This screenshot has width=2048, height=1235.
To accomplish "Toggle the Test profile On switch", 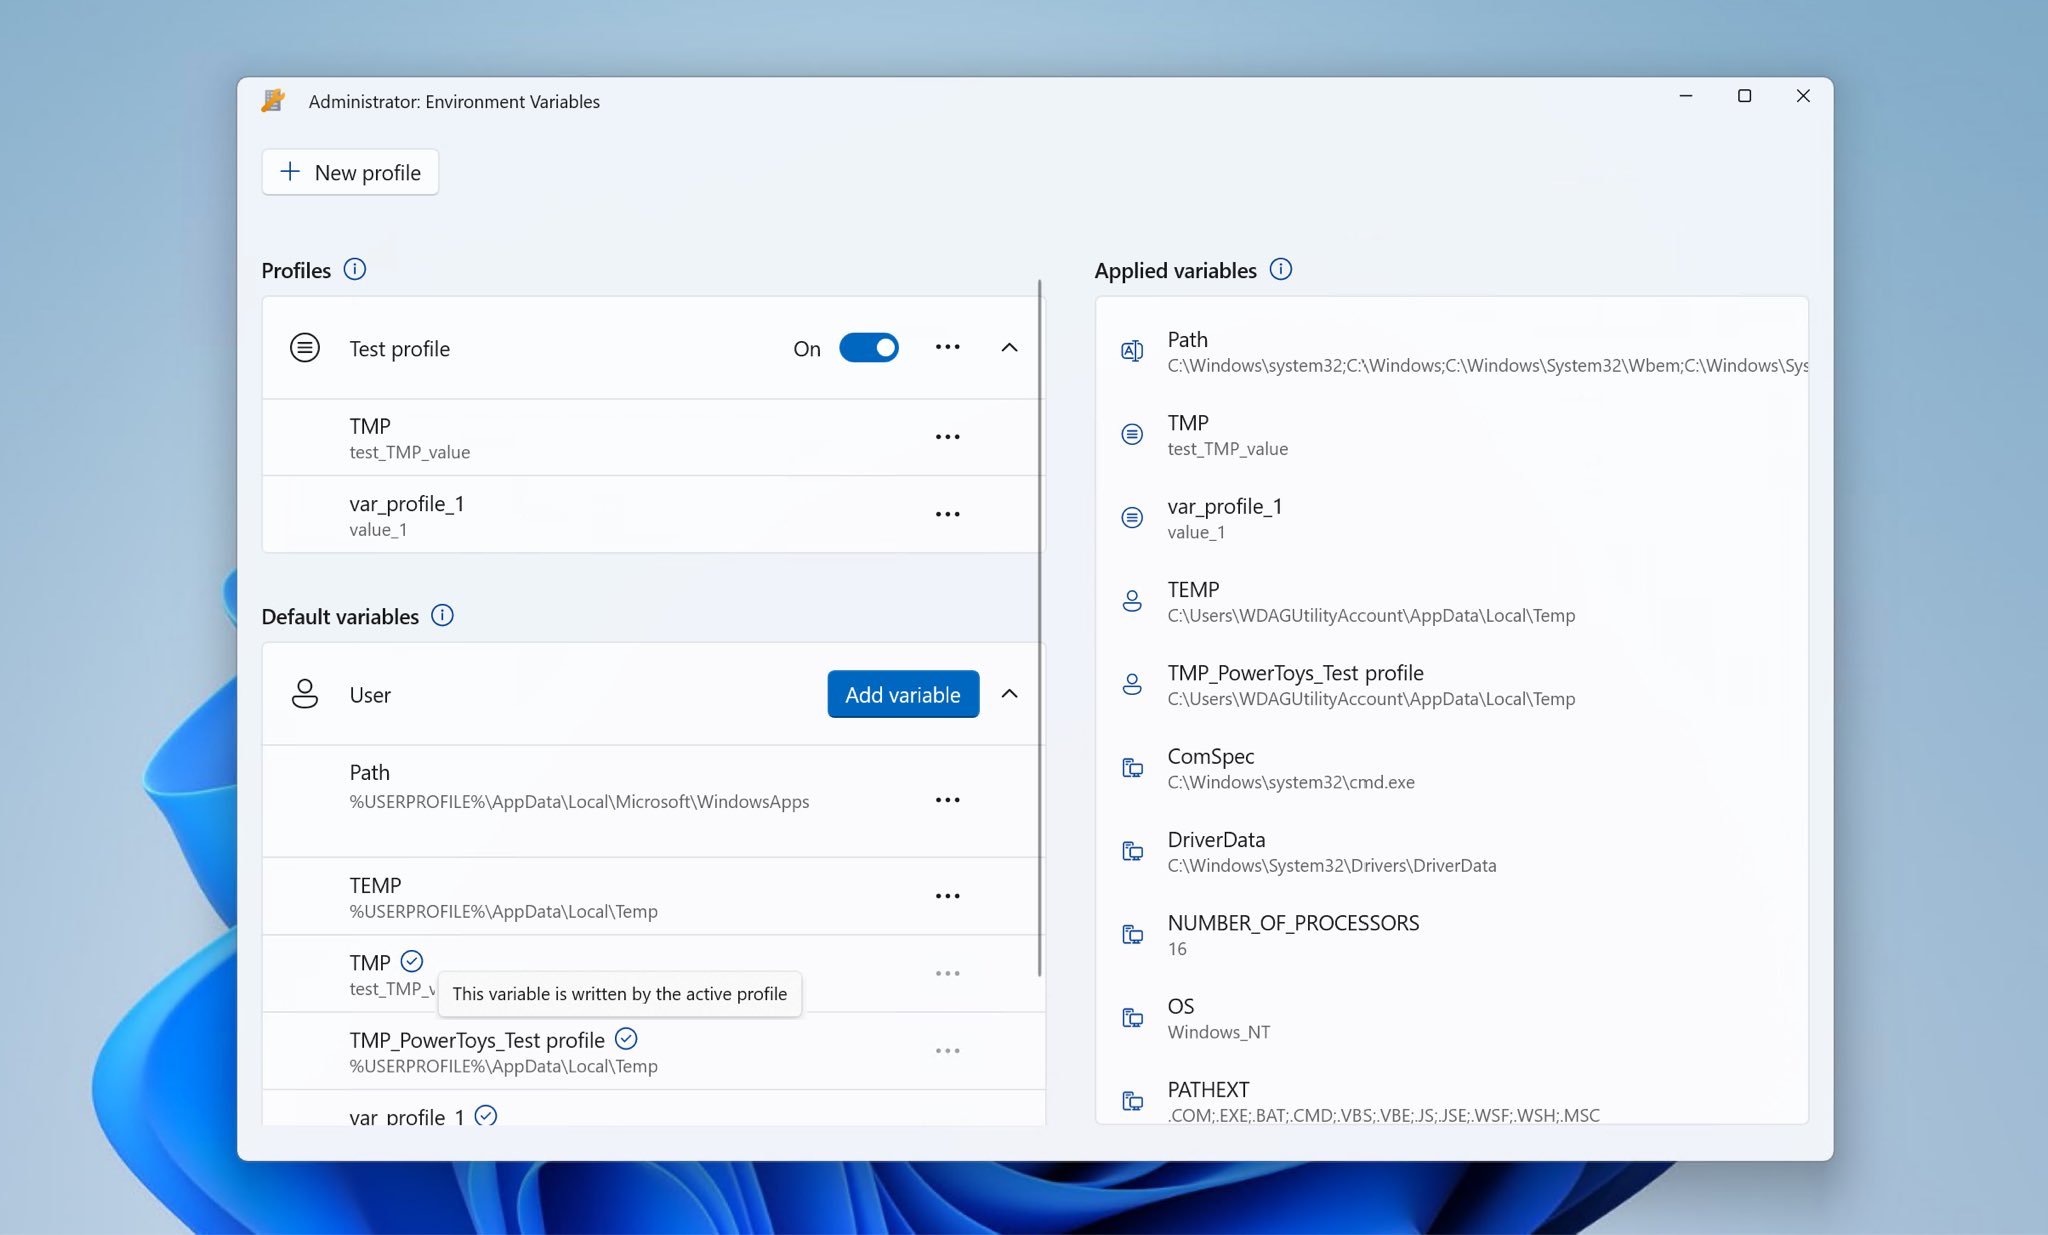I will click(x=867, y=348).
